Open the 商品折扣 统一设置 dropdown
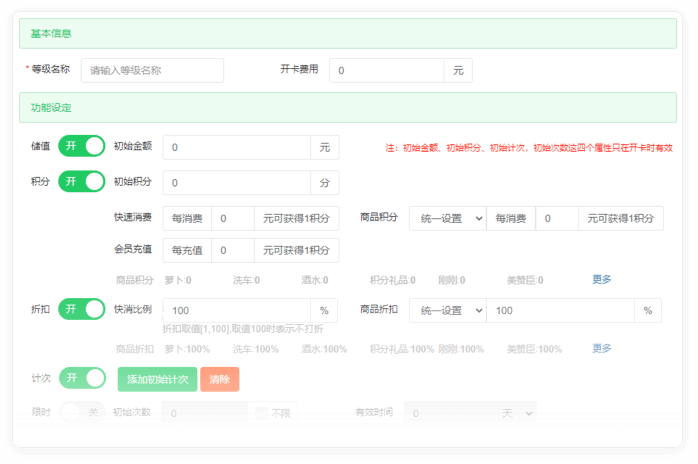 [x=448, y=310]
